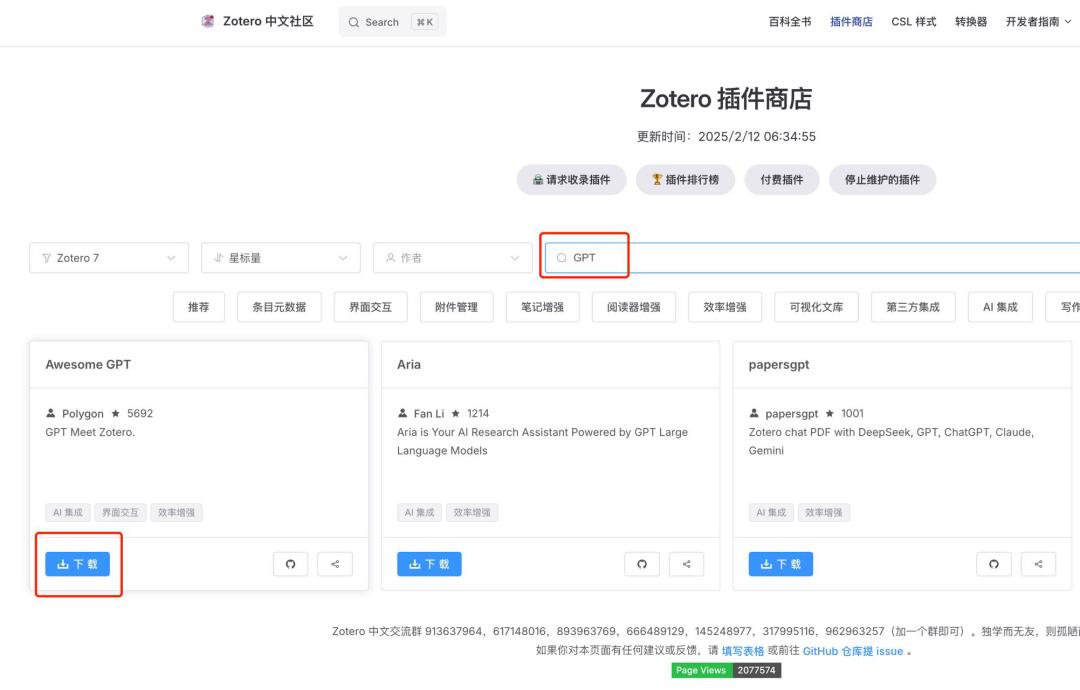Open the top Search box

point(393,22)
